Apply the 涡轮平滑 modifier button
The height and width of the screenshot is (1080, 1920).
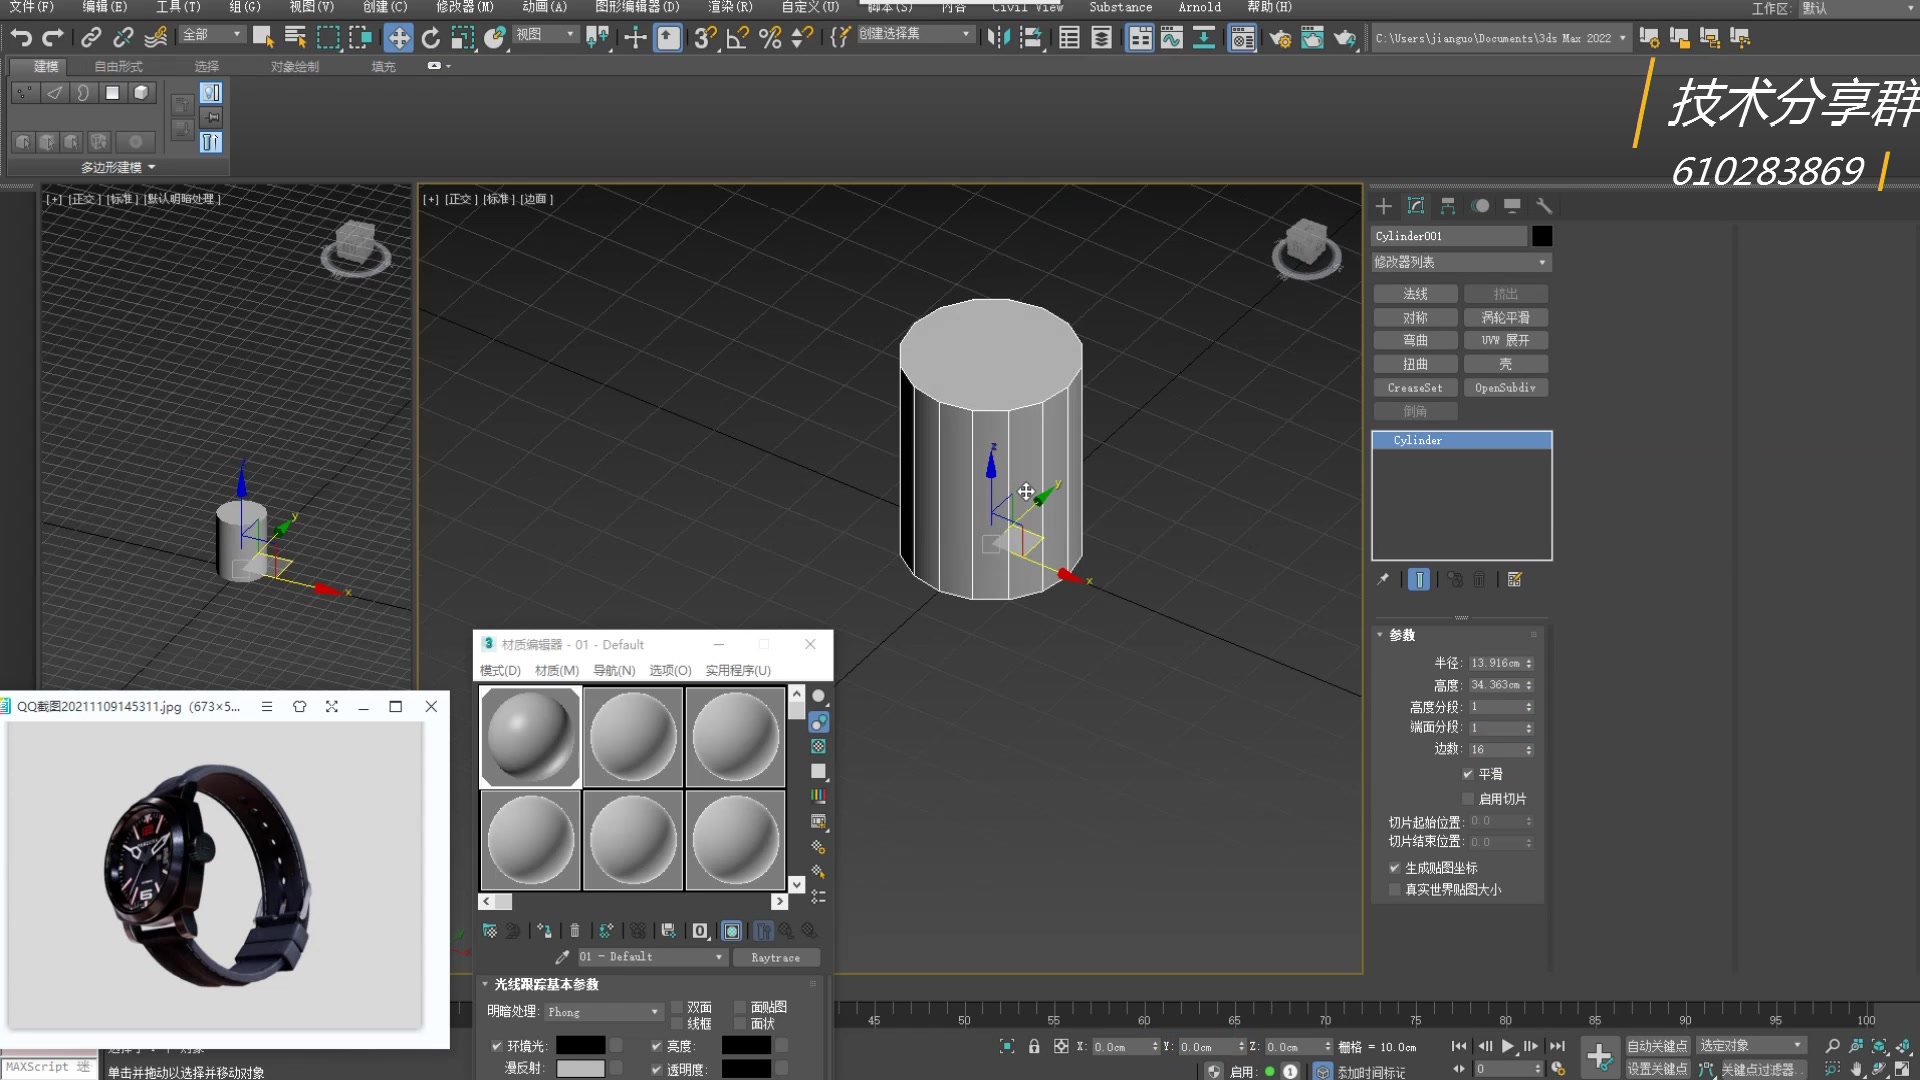click(x=1505, y=318)
